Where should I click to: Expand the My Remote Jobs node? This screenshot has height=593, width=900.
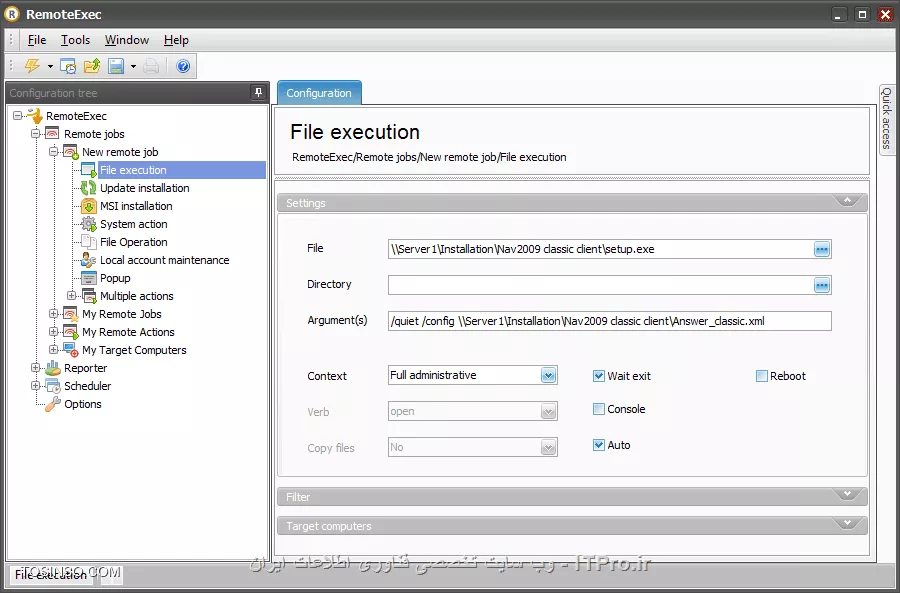tap(53, 314)
